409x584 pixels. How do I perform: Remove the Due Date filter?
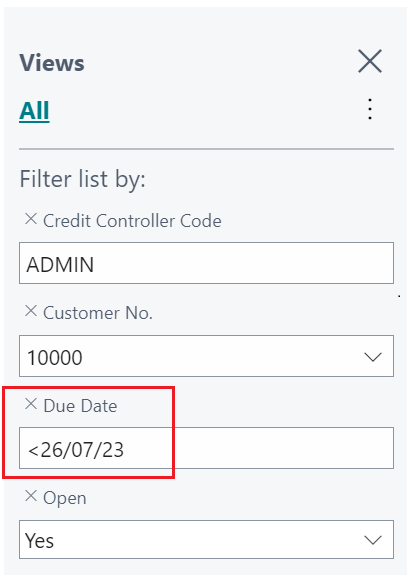(x=31, y=403)
